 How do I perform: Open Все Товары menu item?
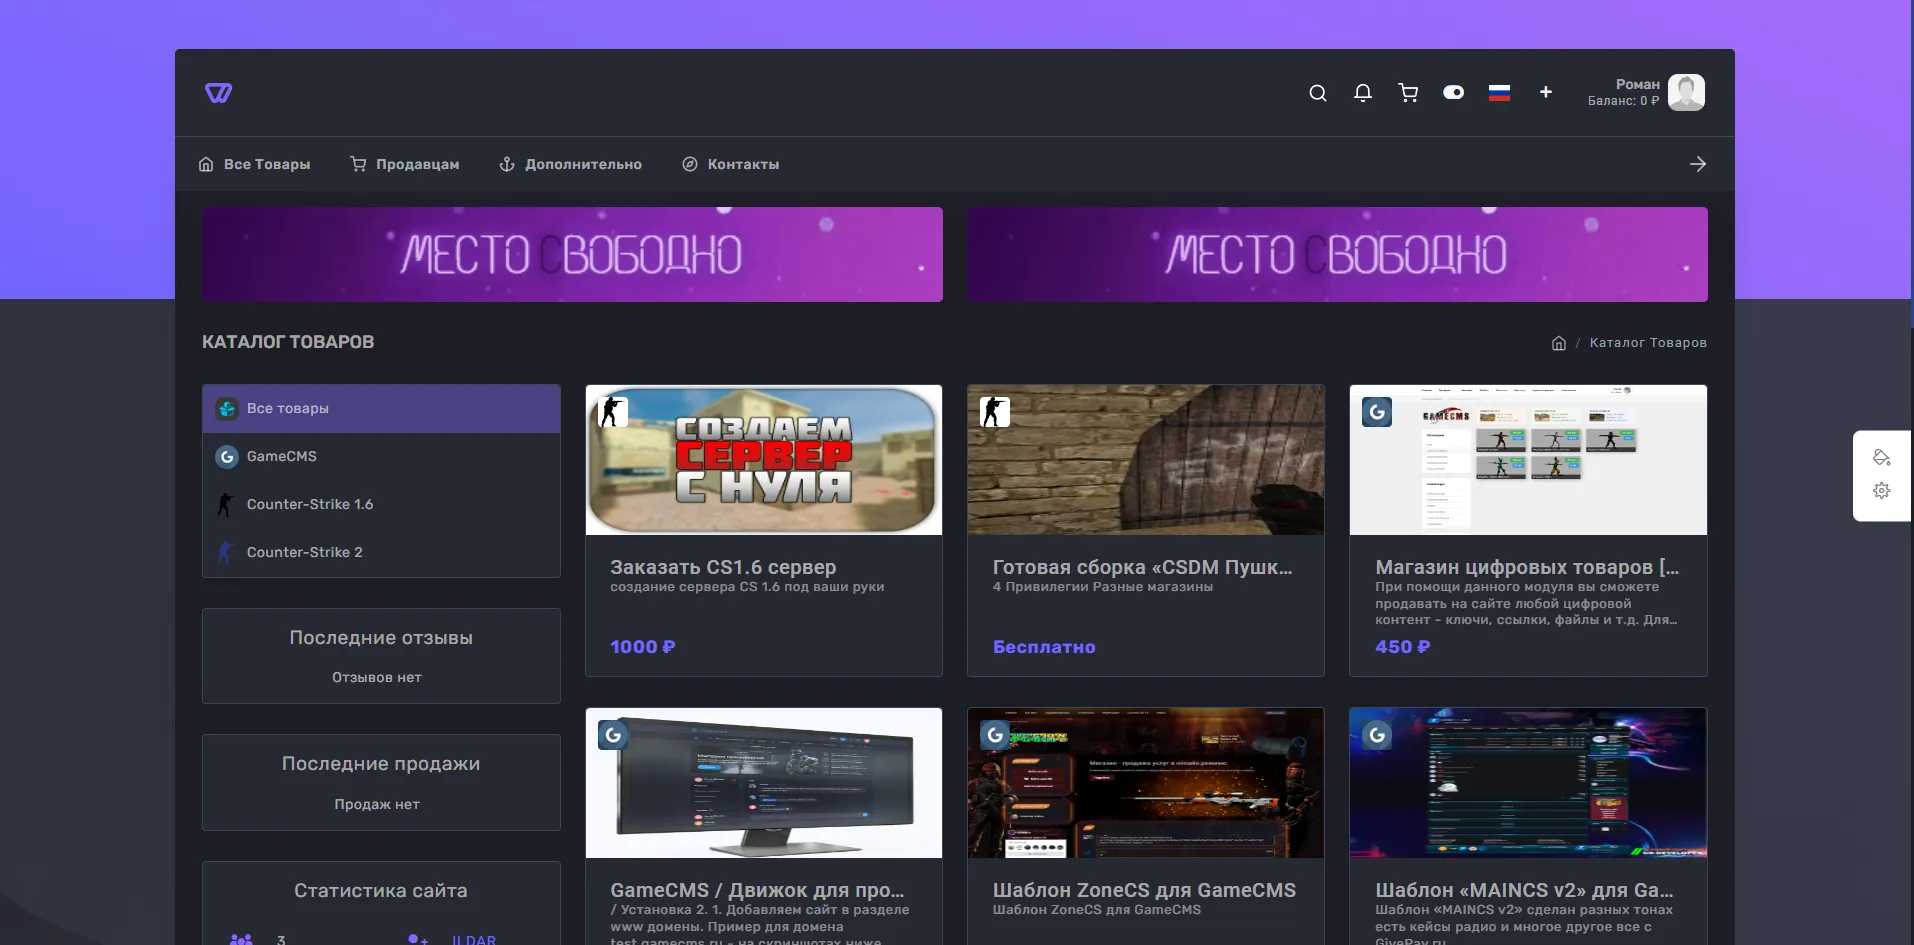point(255,164)
